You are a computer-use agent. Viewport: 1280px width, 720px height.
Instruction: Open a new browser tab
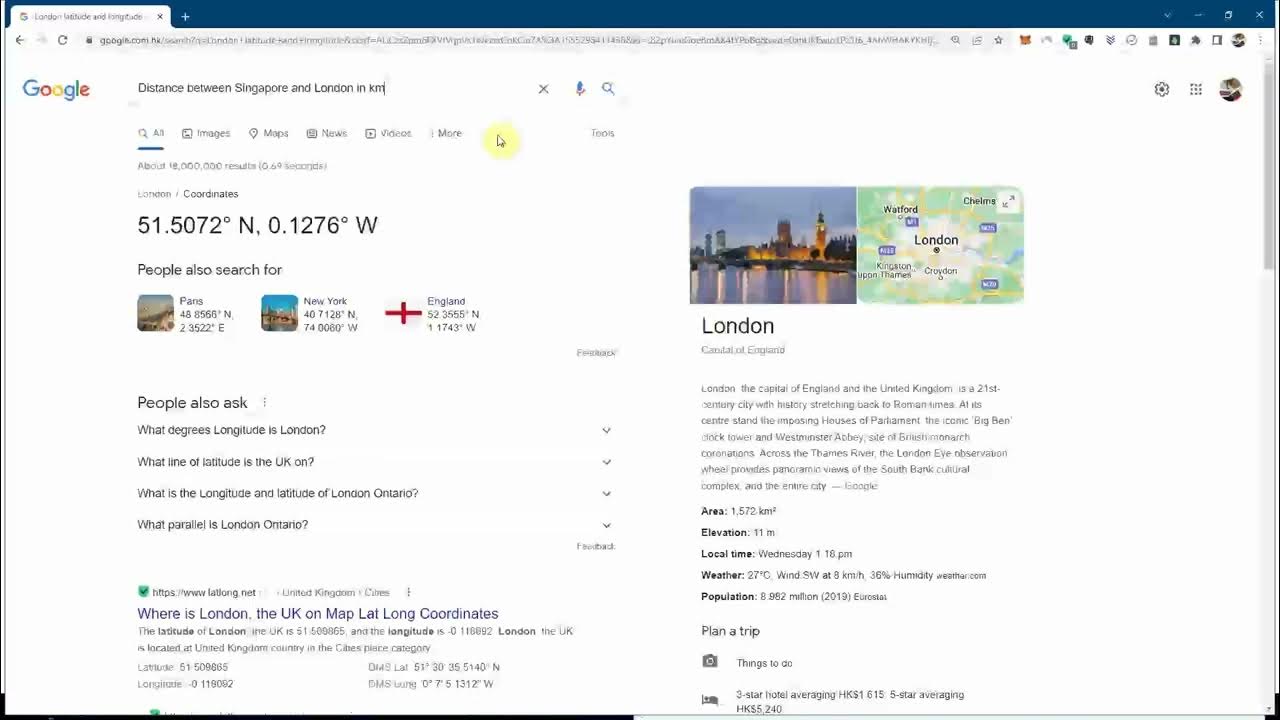click(185, 16)
